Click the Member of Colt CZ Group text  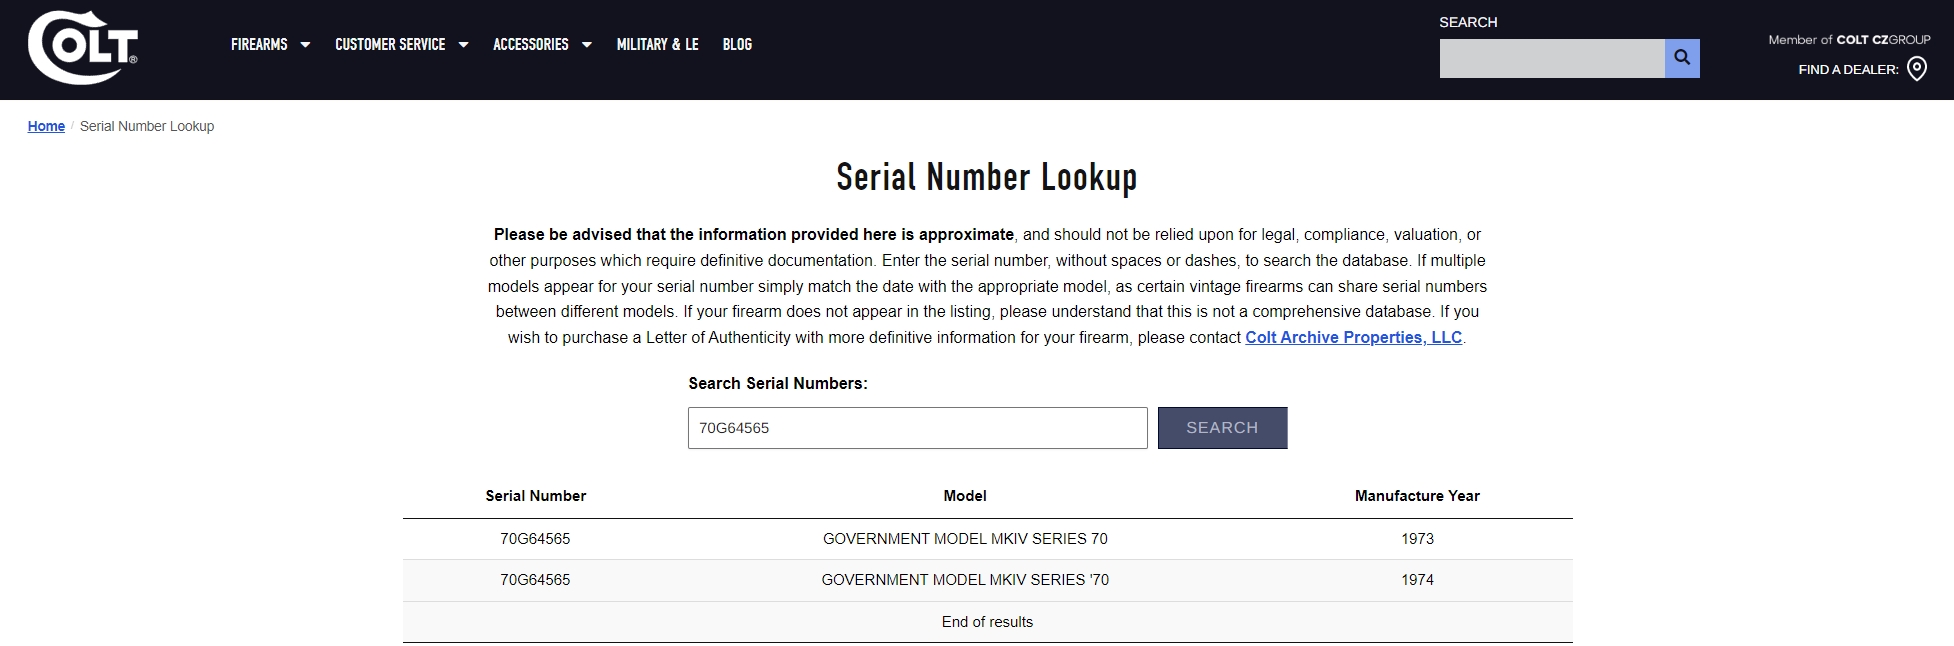coord(1848,40)
